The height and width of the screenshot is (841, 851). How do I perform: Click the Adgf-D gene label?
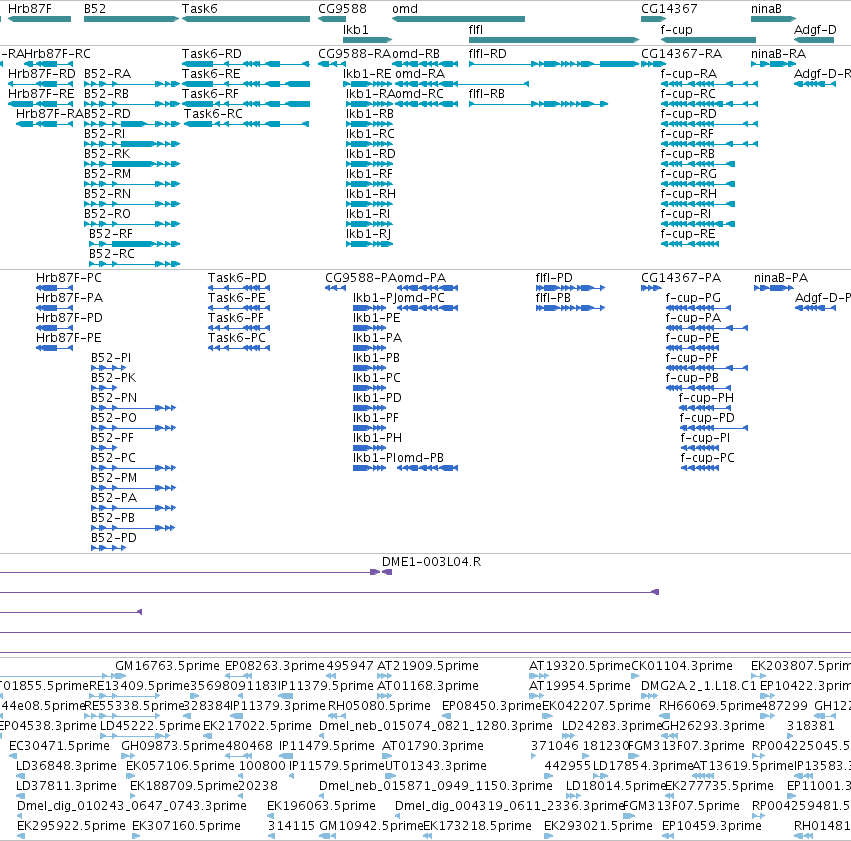click(x=815, y=29)
